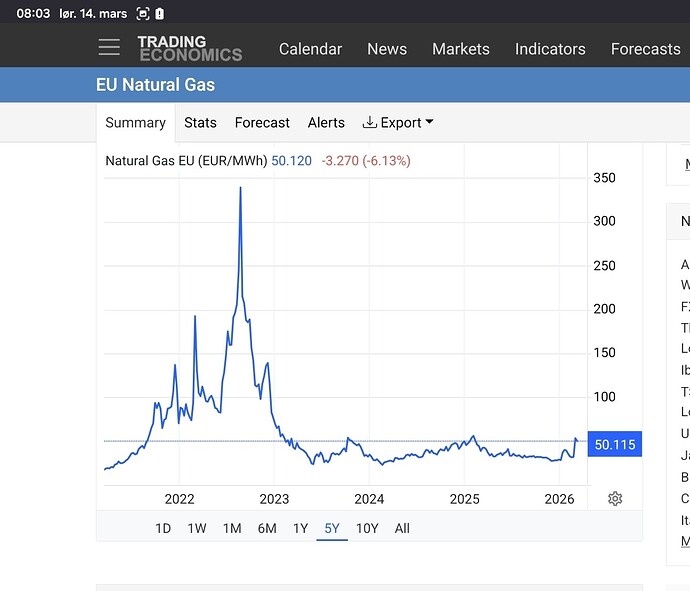
Task: Switch to the Forecast tab
Action: click(262, 123)
